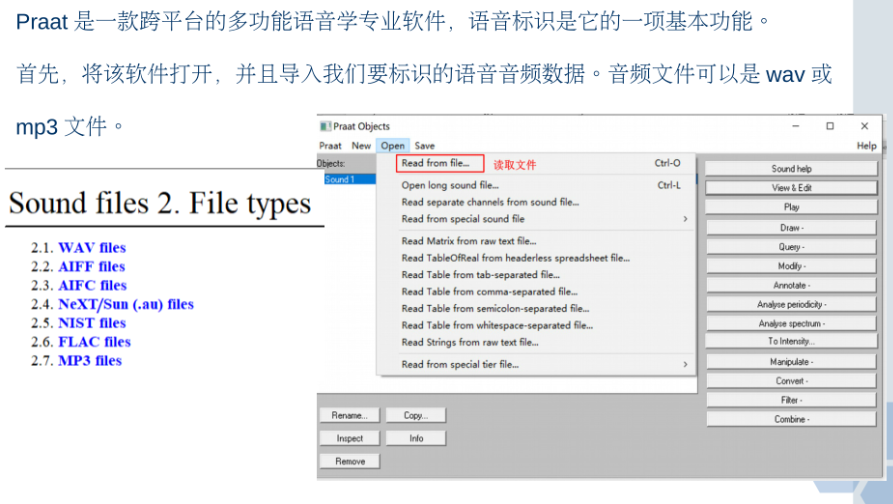
Task: Click the To Intensity... button
Action: click(x=791, y=342)
